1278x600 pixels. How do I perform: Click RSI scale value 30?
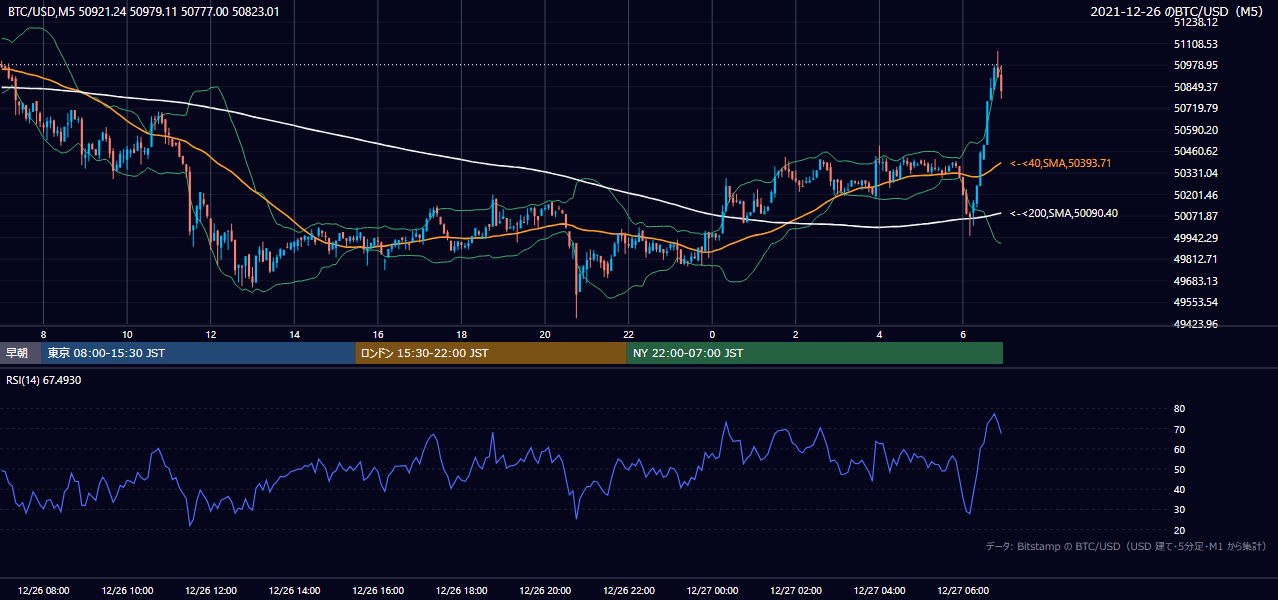click(x=1179, y=509)
